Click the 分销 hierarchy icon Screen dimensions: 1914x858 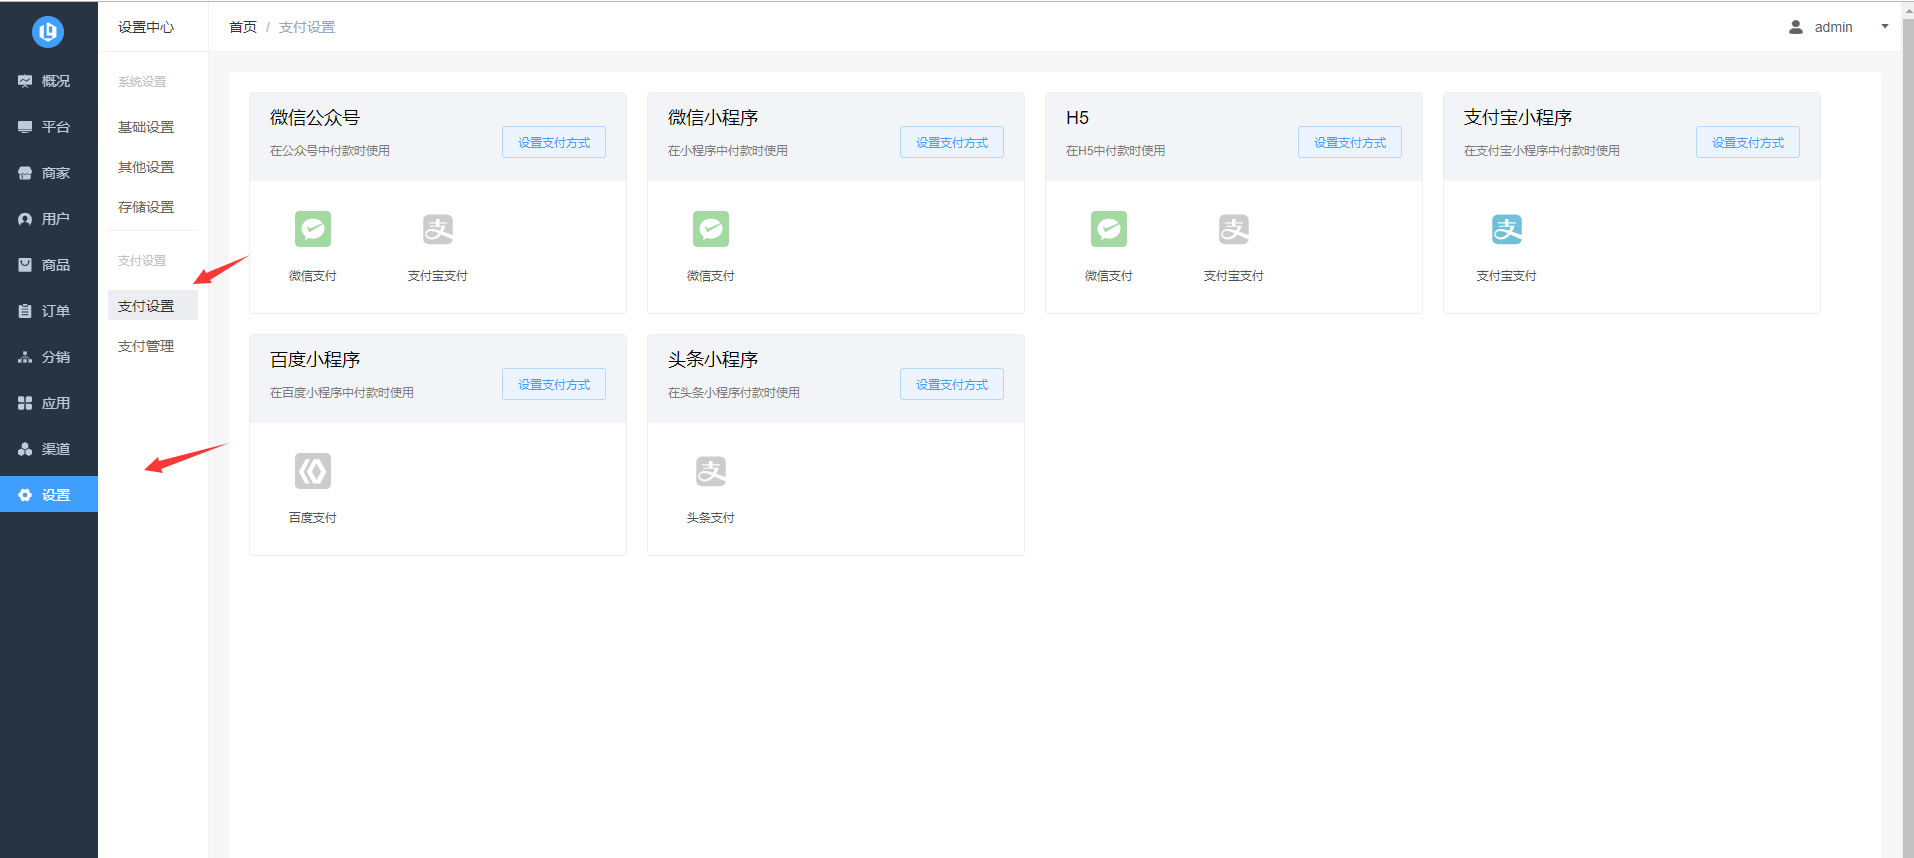(25, 357)
